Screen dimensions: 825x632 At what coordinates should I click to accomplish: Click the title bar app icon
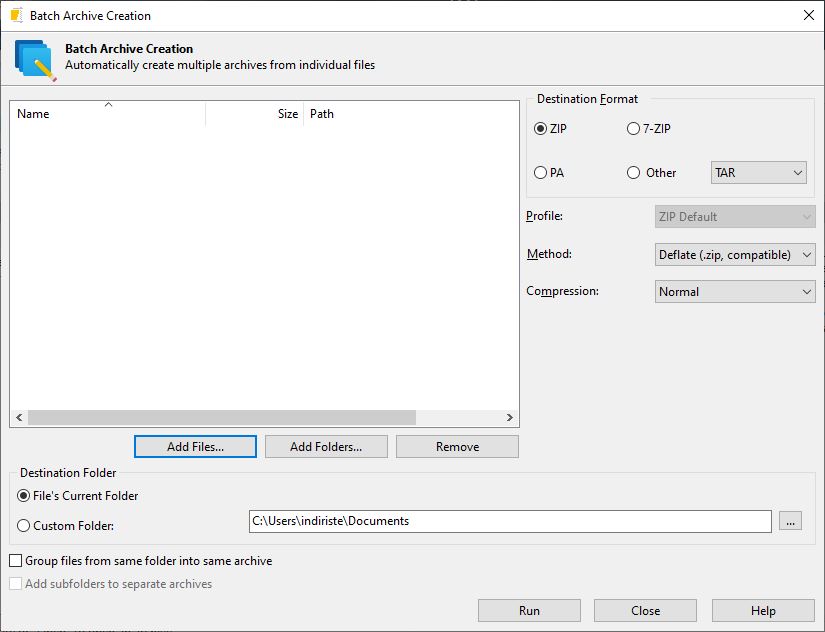pos(16,16)
